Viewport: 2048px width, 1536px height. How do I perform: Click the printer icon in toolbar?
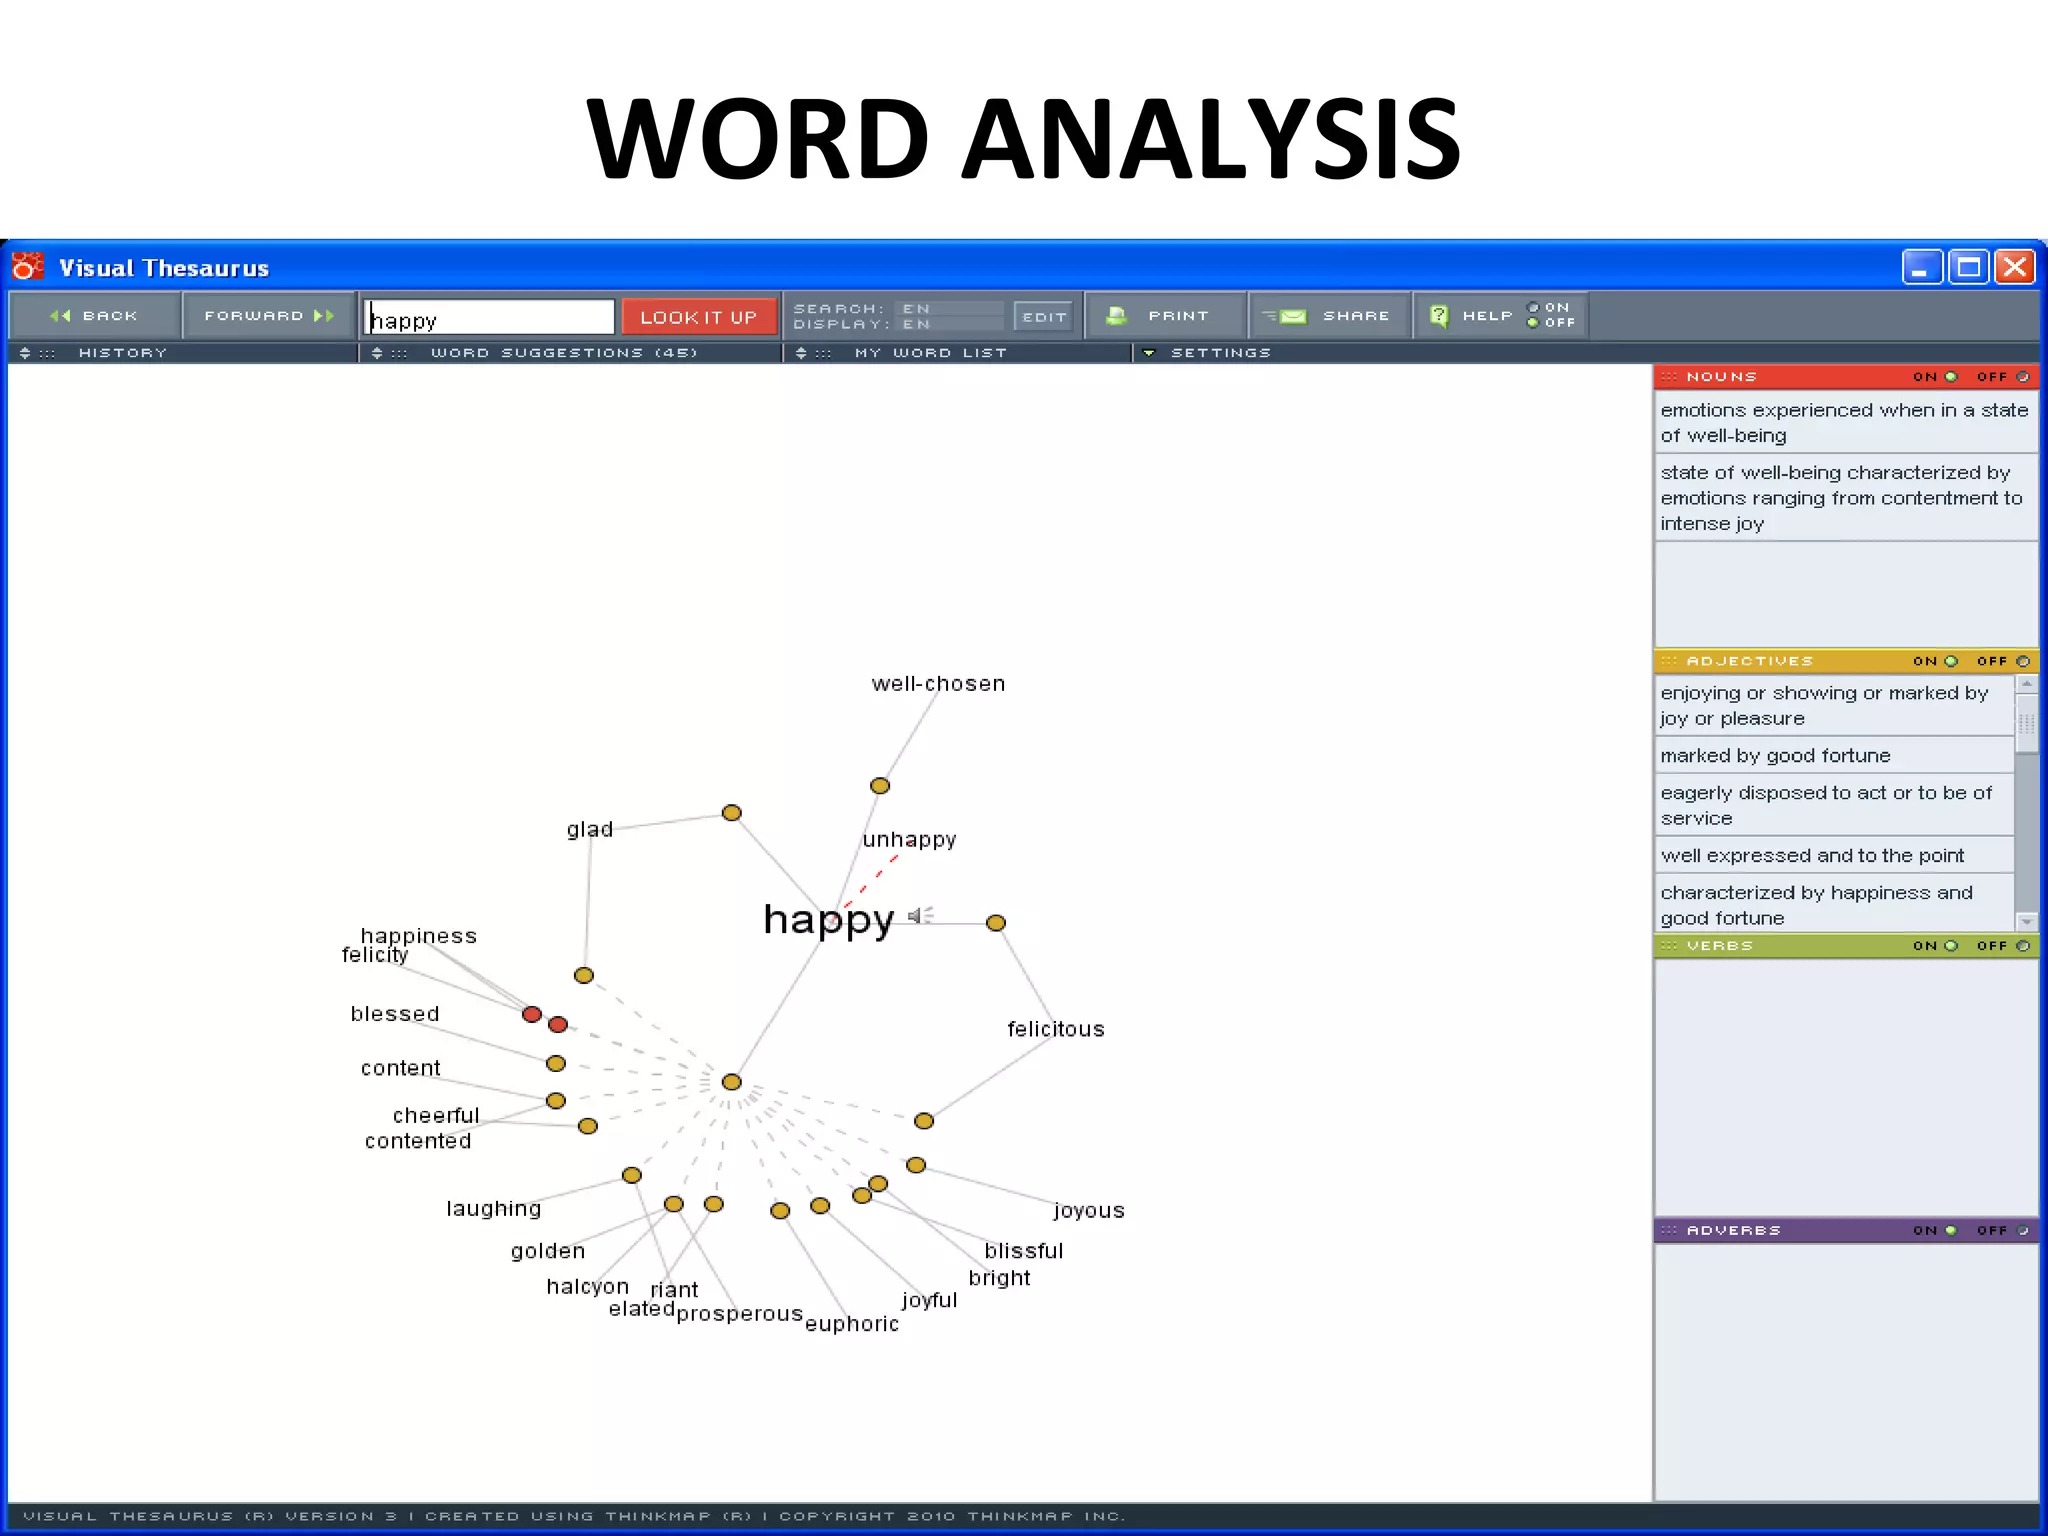tap(1116, 316)
